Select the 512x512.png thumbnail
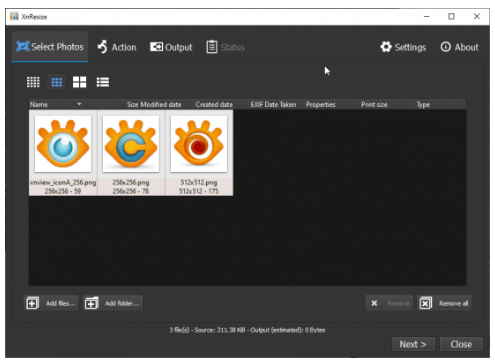The height and width of the screenshot is (362, 495). 199,144
